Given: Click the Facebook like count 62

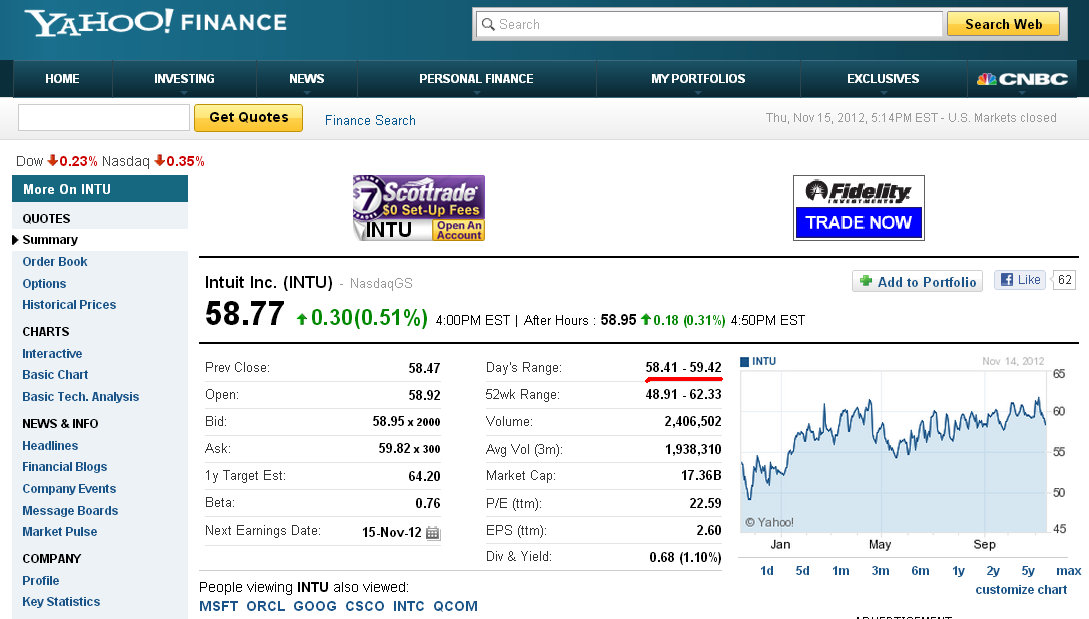Looking at the screenshot, I should pyautogui.click(x=1065, y=280).
